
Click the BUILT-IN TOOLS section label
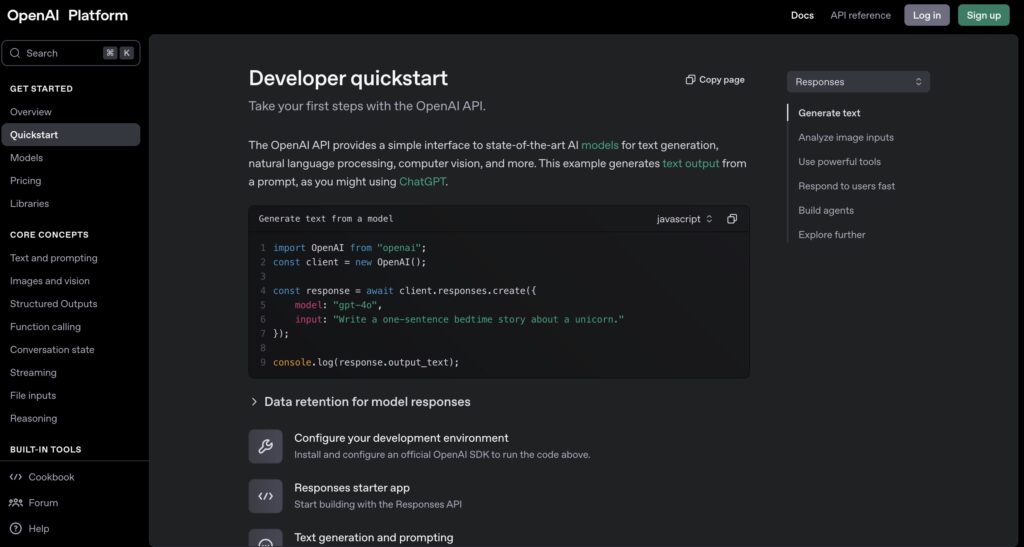[x=46, y=450]
